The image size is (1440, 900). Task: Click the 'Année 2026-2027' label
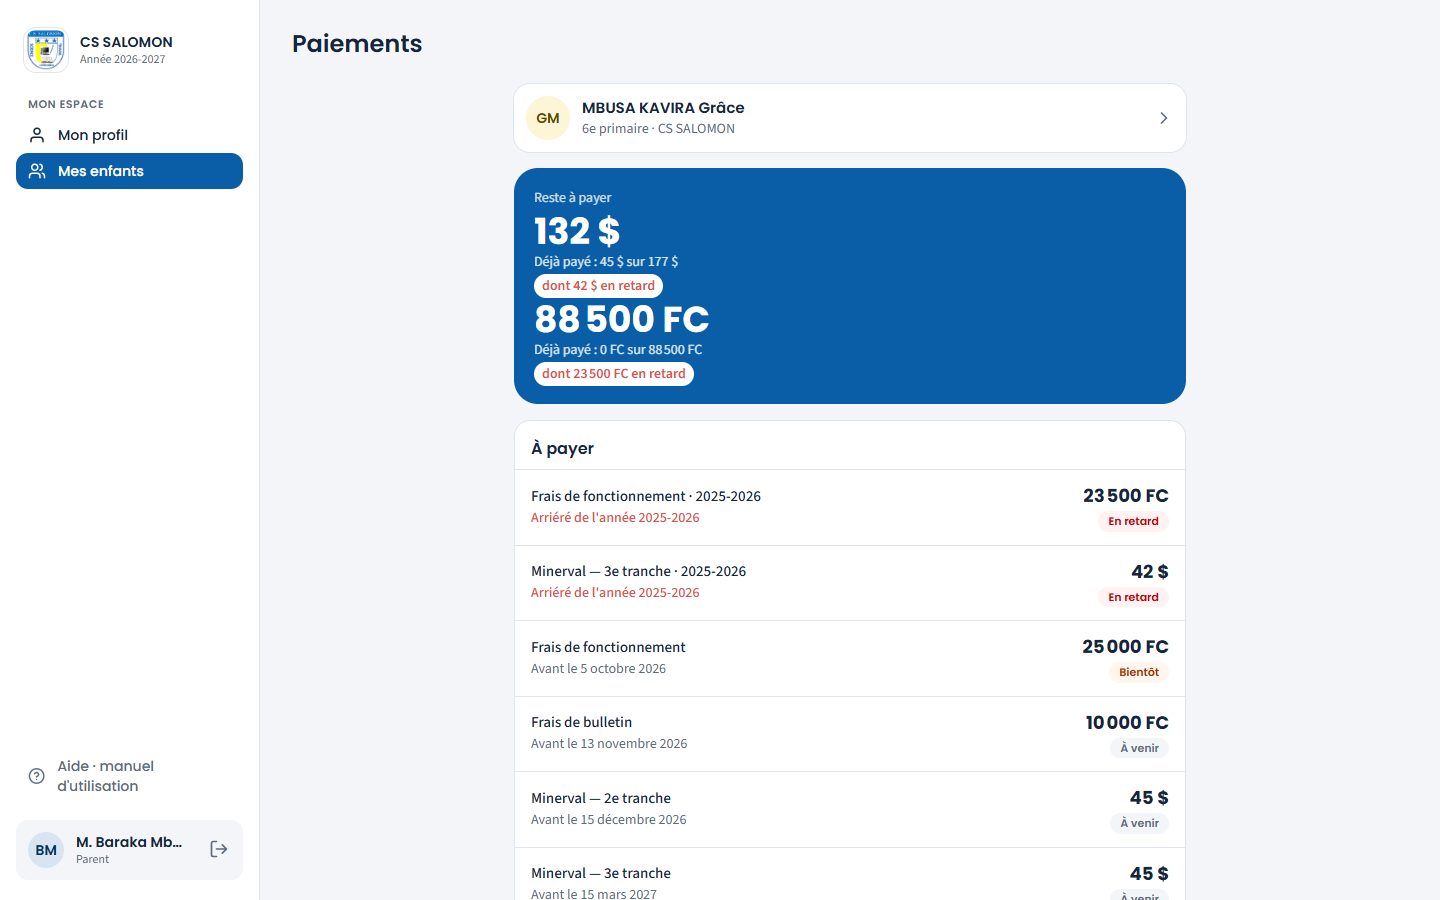point(123,60)
